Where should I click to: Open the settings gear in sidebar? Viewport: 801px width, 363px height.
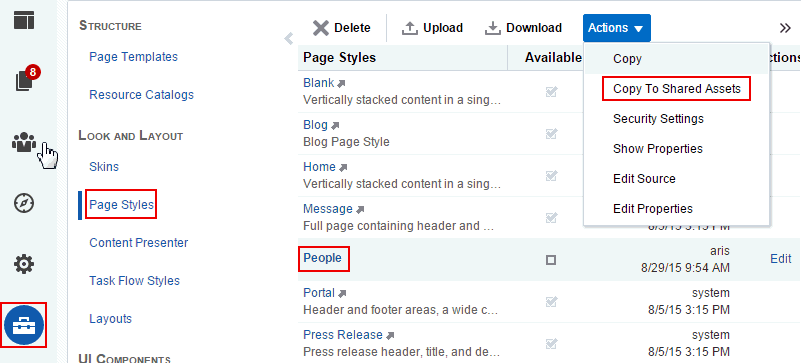click(x=23, y=264)
